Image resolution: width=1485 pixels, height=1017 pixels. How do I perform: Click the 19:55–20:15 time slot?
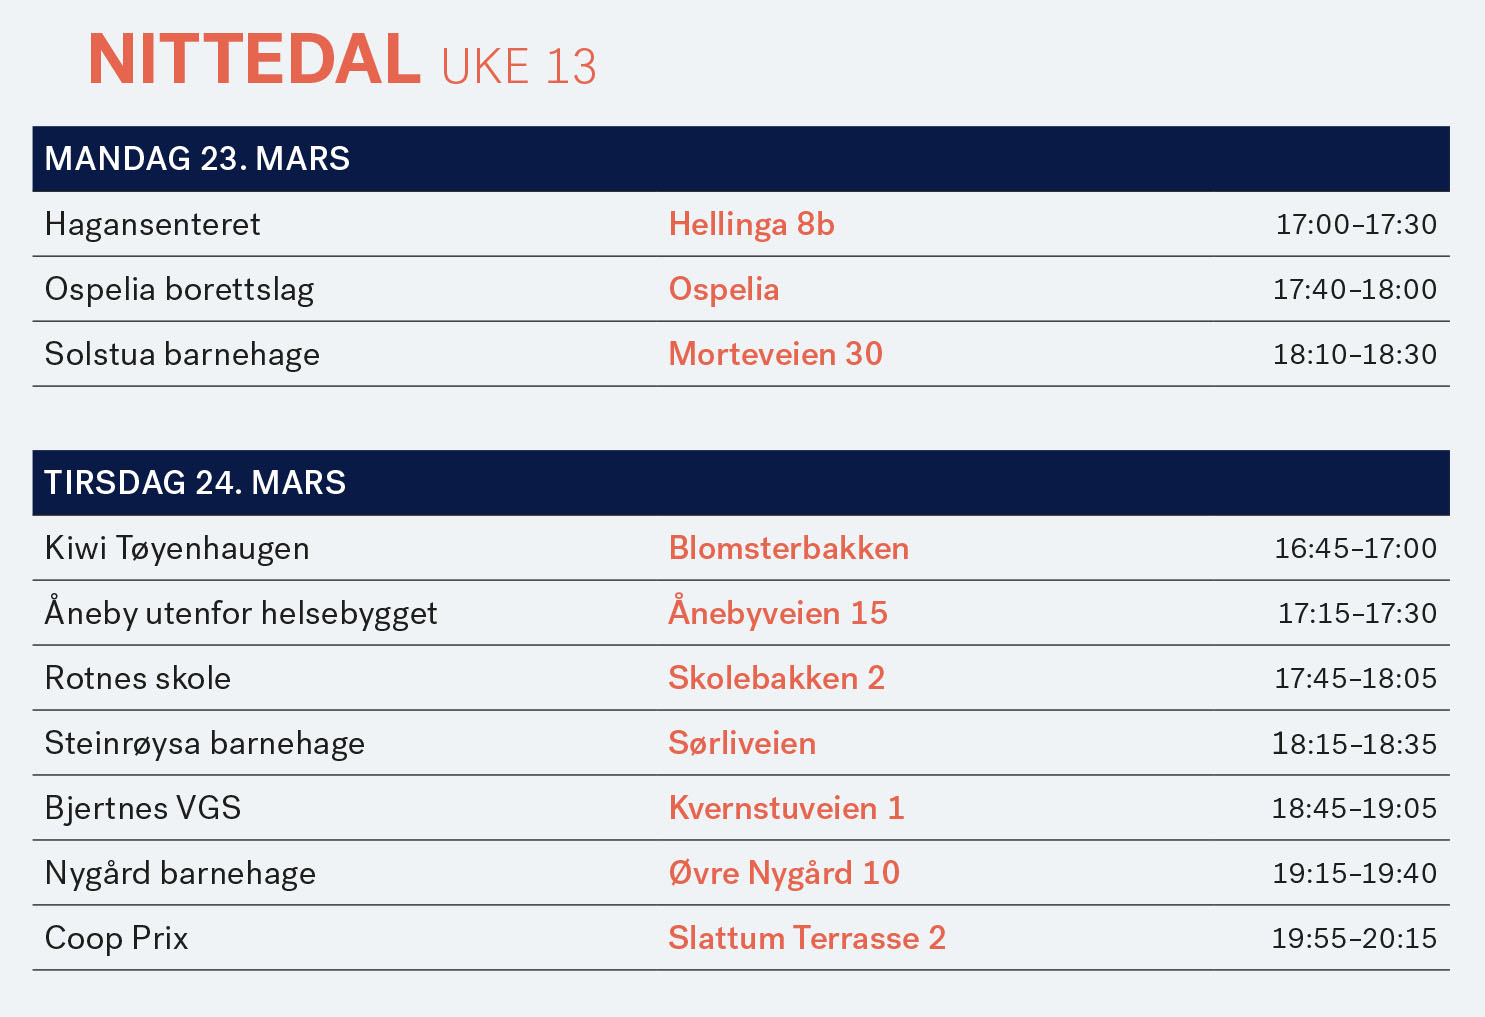(x=1354, y=938)
